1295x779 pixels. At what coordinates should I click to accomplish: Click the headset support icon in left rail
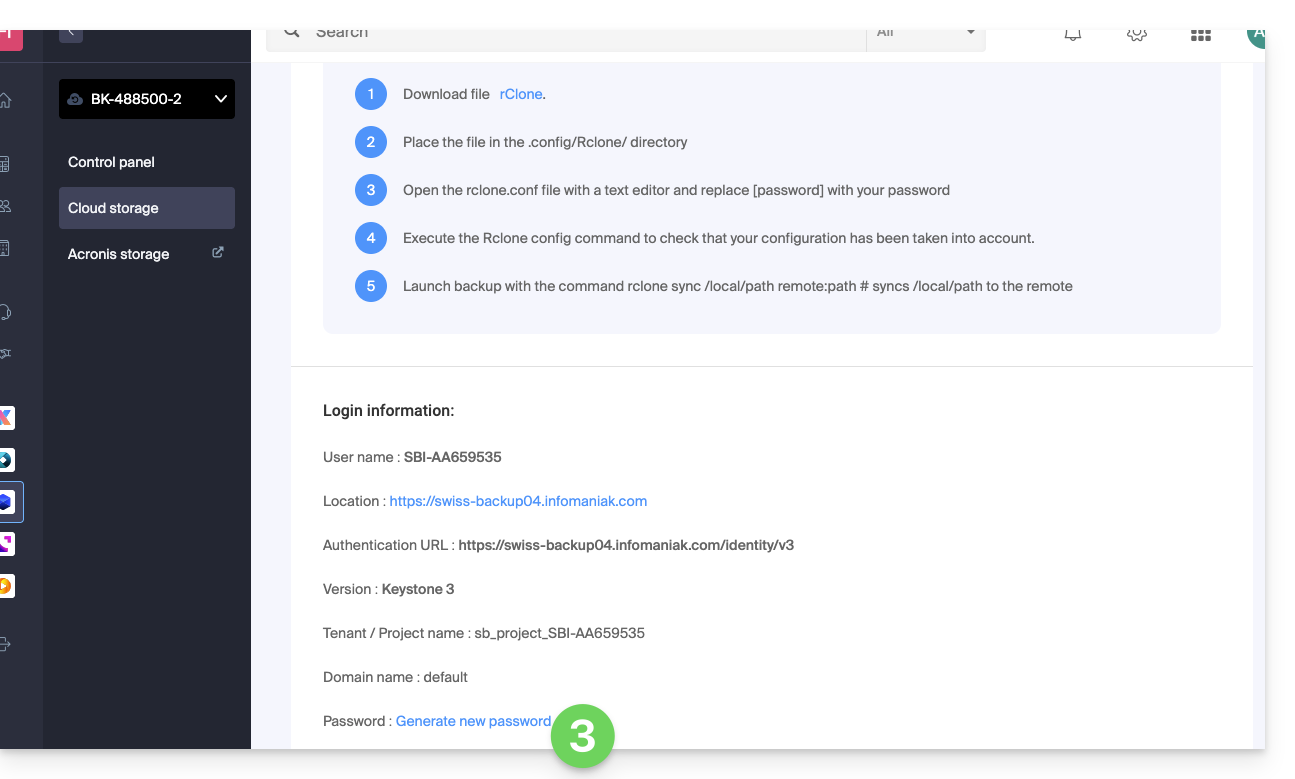pyautogui.click(x=6, y=312)
